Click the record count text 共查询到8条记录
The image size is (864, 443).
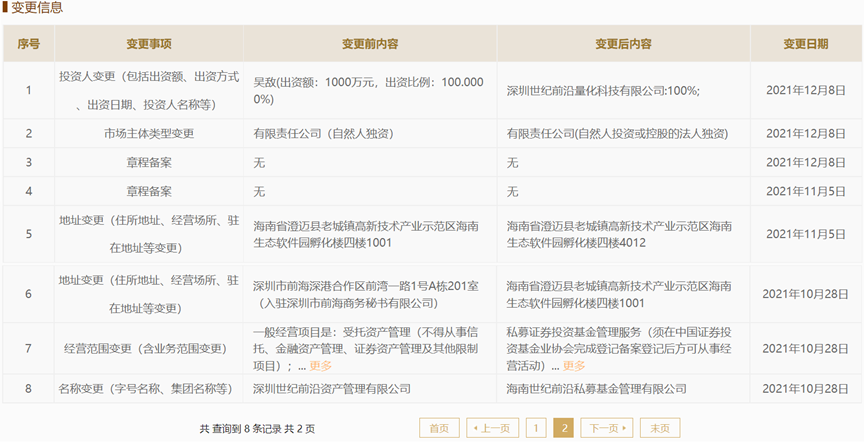pyautogui.click(x=257, y=429)
